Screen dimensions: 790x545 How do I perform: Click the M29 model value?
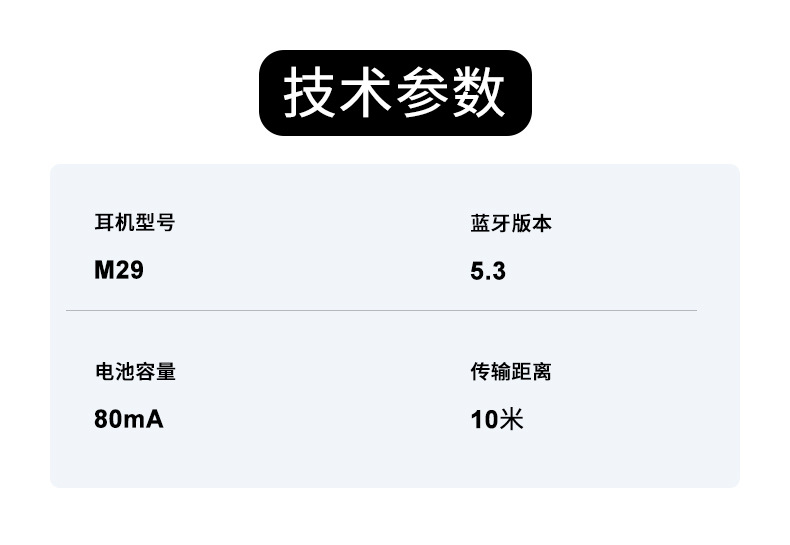[x=119, y=270]
